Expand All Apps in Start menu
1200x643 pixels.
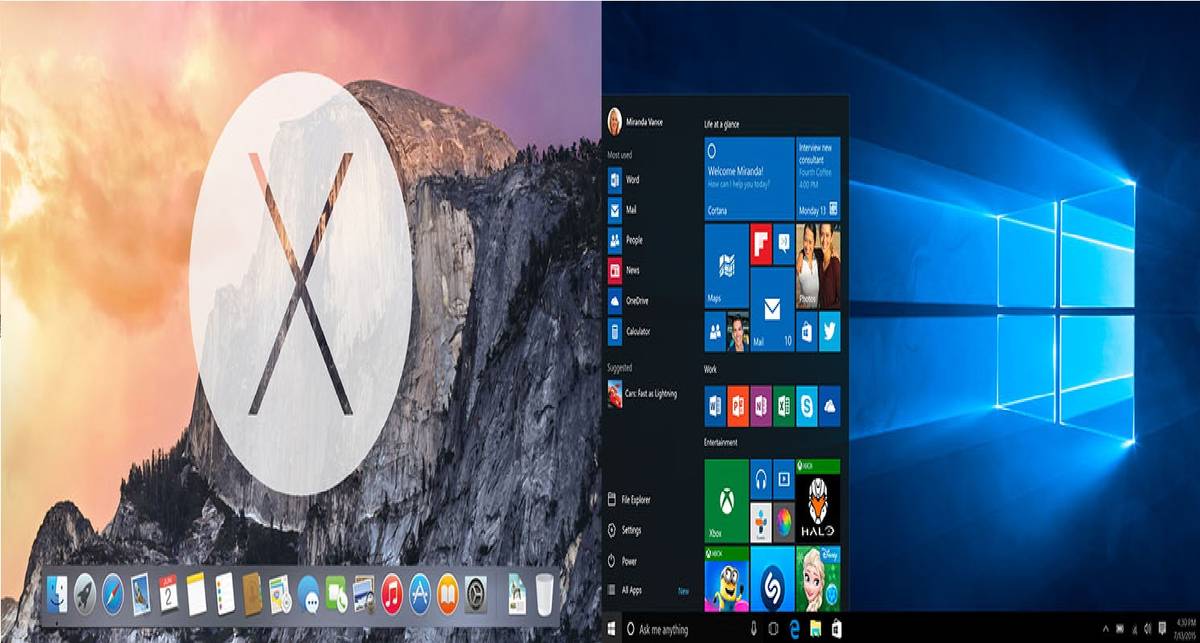[x=630, y=591]
